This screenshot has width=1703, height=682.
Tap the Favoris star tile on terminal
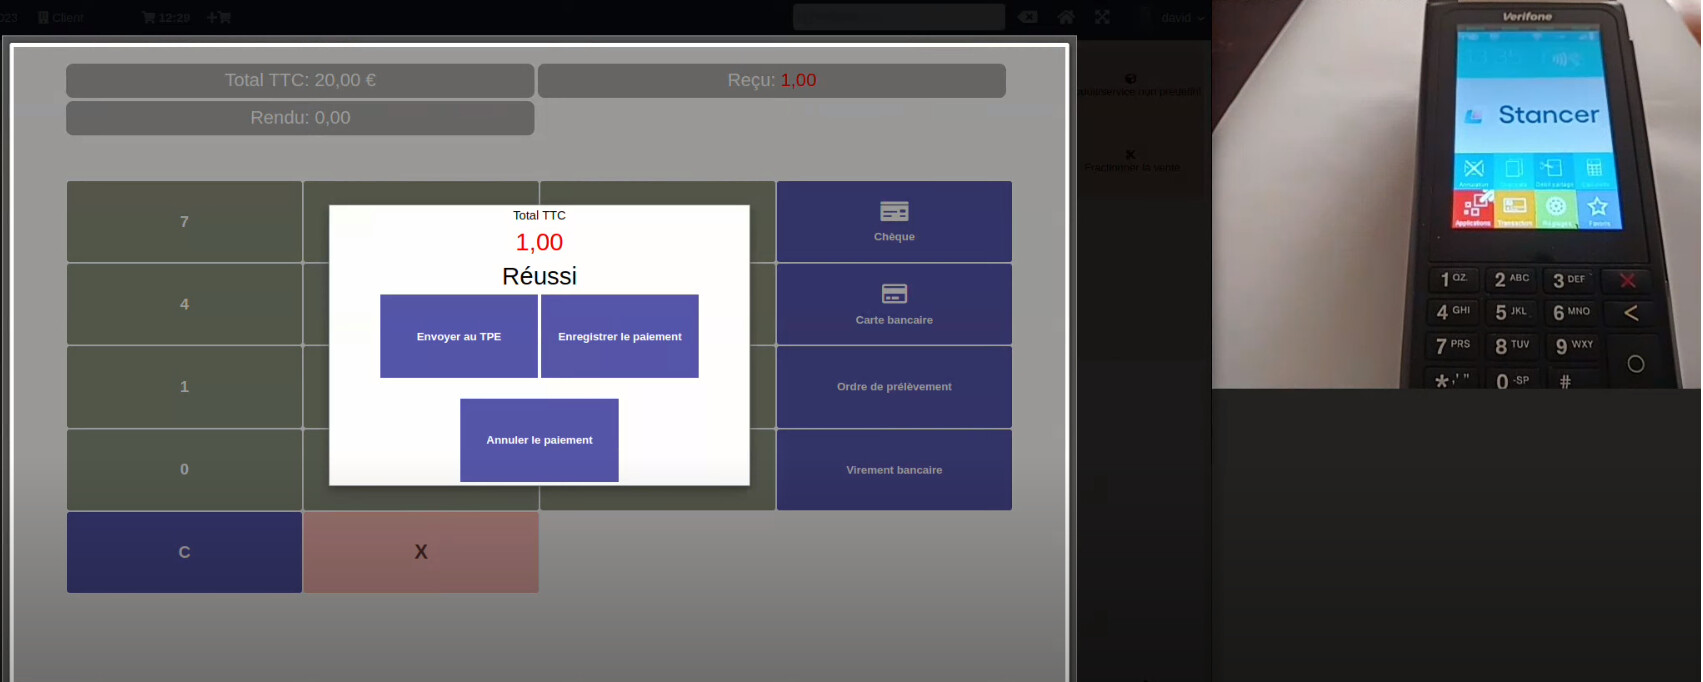click(x=1598, y=209)
